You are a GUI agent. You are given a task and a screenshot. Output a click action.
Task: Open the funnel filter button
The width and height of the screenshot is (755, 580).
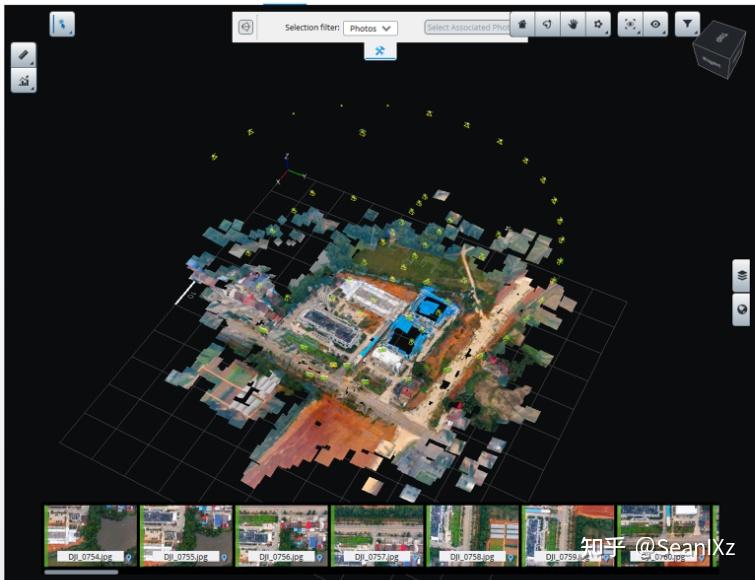(x=687, y=24)
